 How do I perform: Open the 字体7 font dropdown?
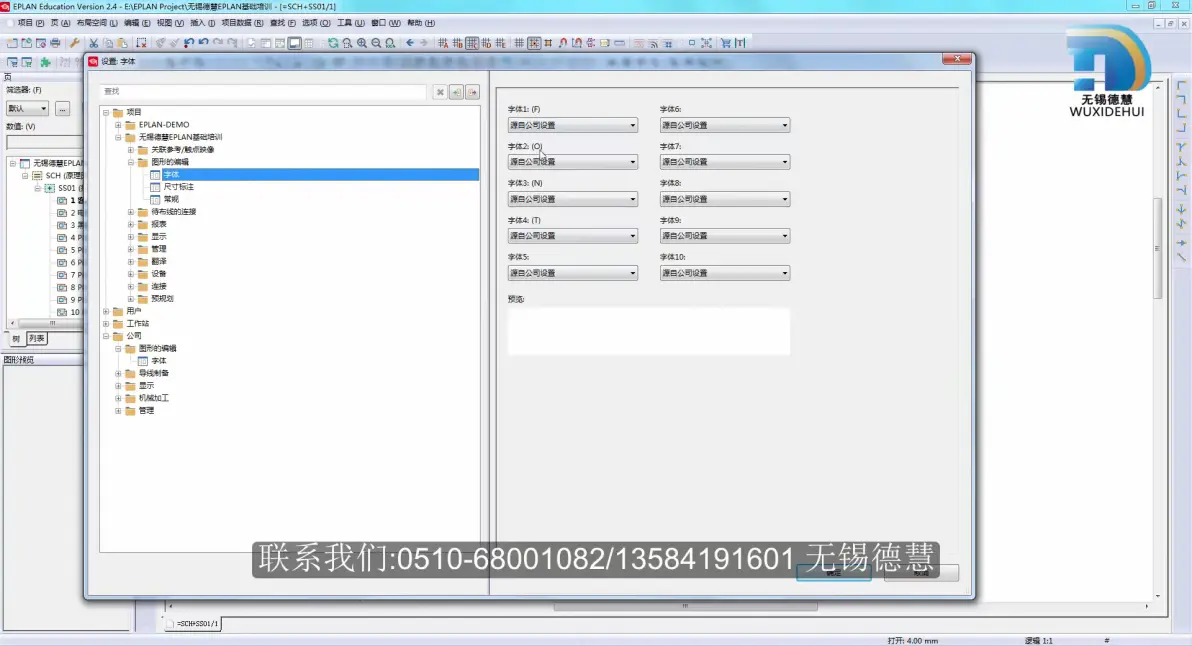point(724,162)
